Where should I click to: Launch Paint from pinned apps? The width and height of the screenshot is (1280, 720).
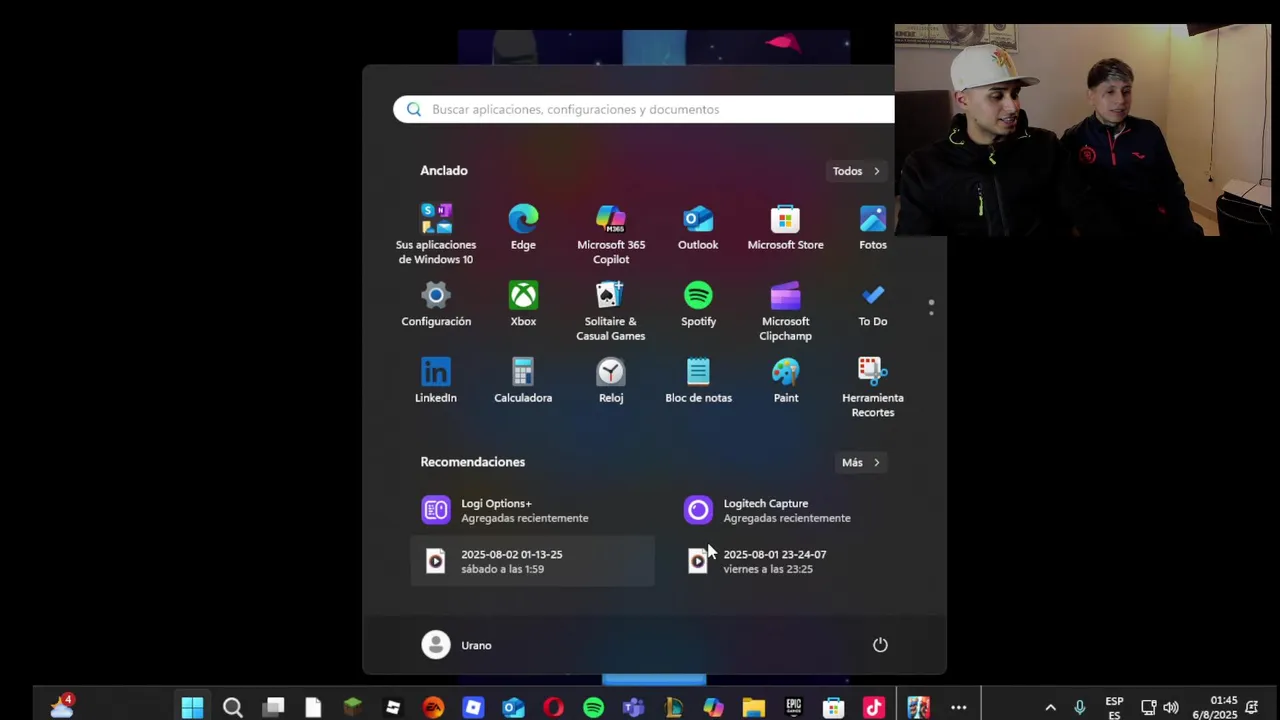785,381
